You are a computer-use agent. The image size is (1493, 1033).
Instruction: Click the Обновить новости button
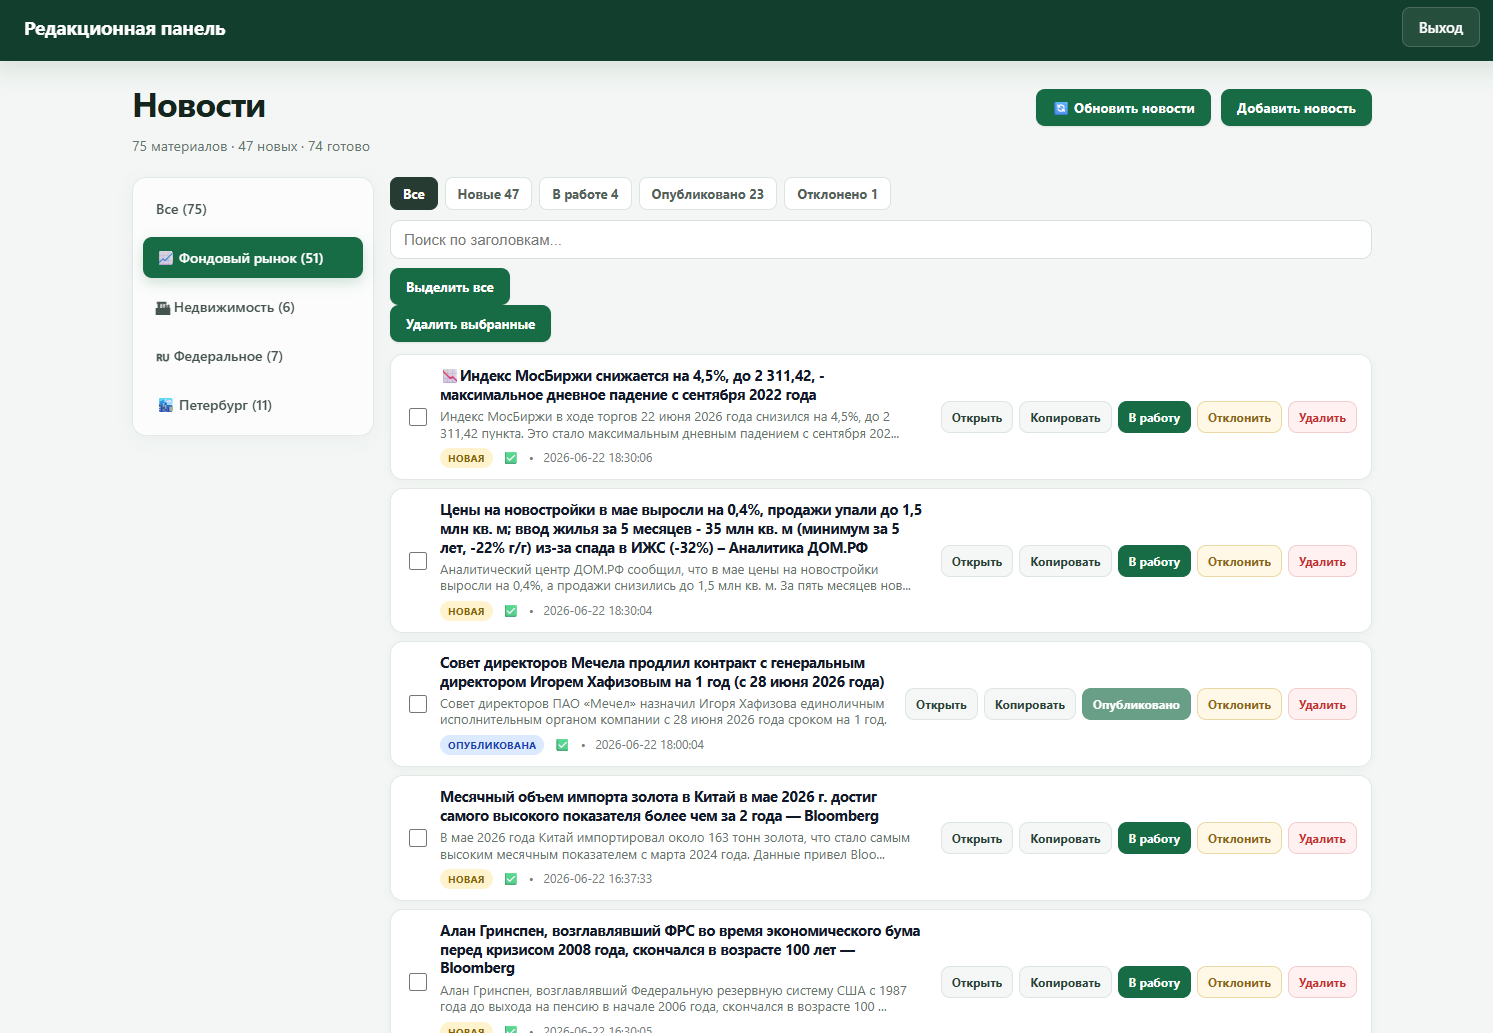point(1123,108)
